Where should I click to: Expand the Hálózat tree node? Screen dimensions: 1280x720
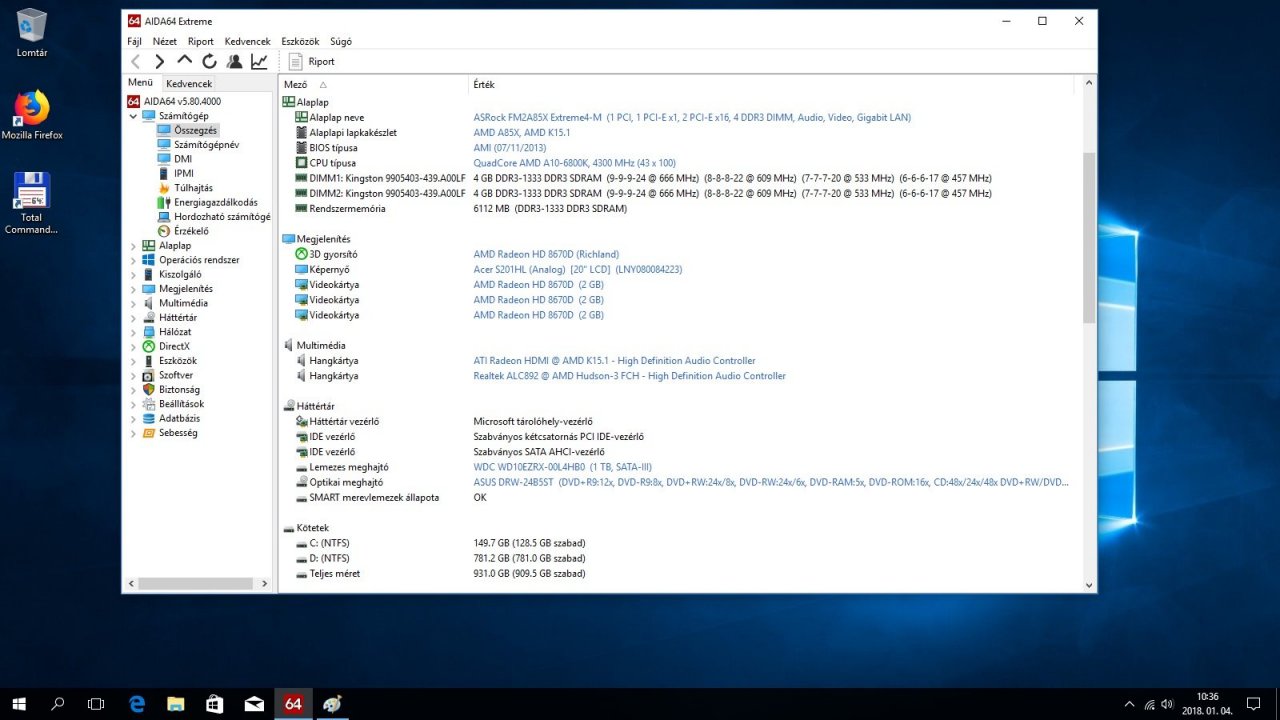(x=134, y=332)
